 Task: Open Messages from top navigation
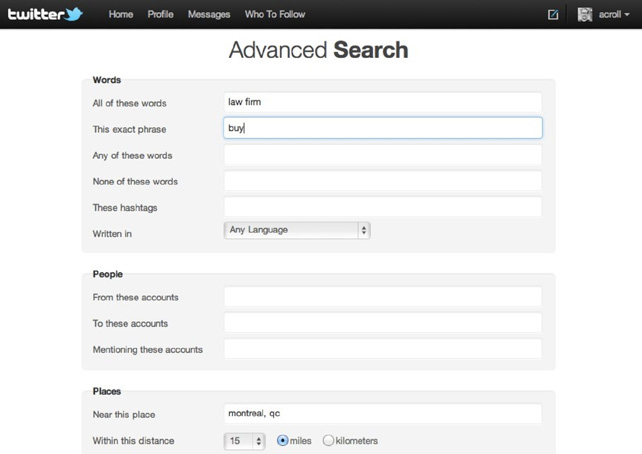[x=209, y=15]
